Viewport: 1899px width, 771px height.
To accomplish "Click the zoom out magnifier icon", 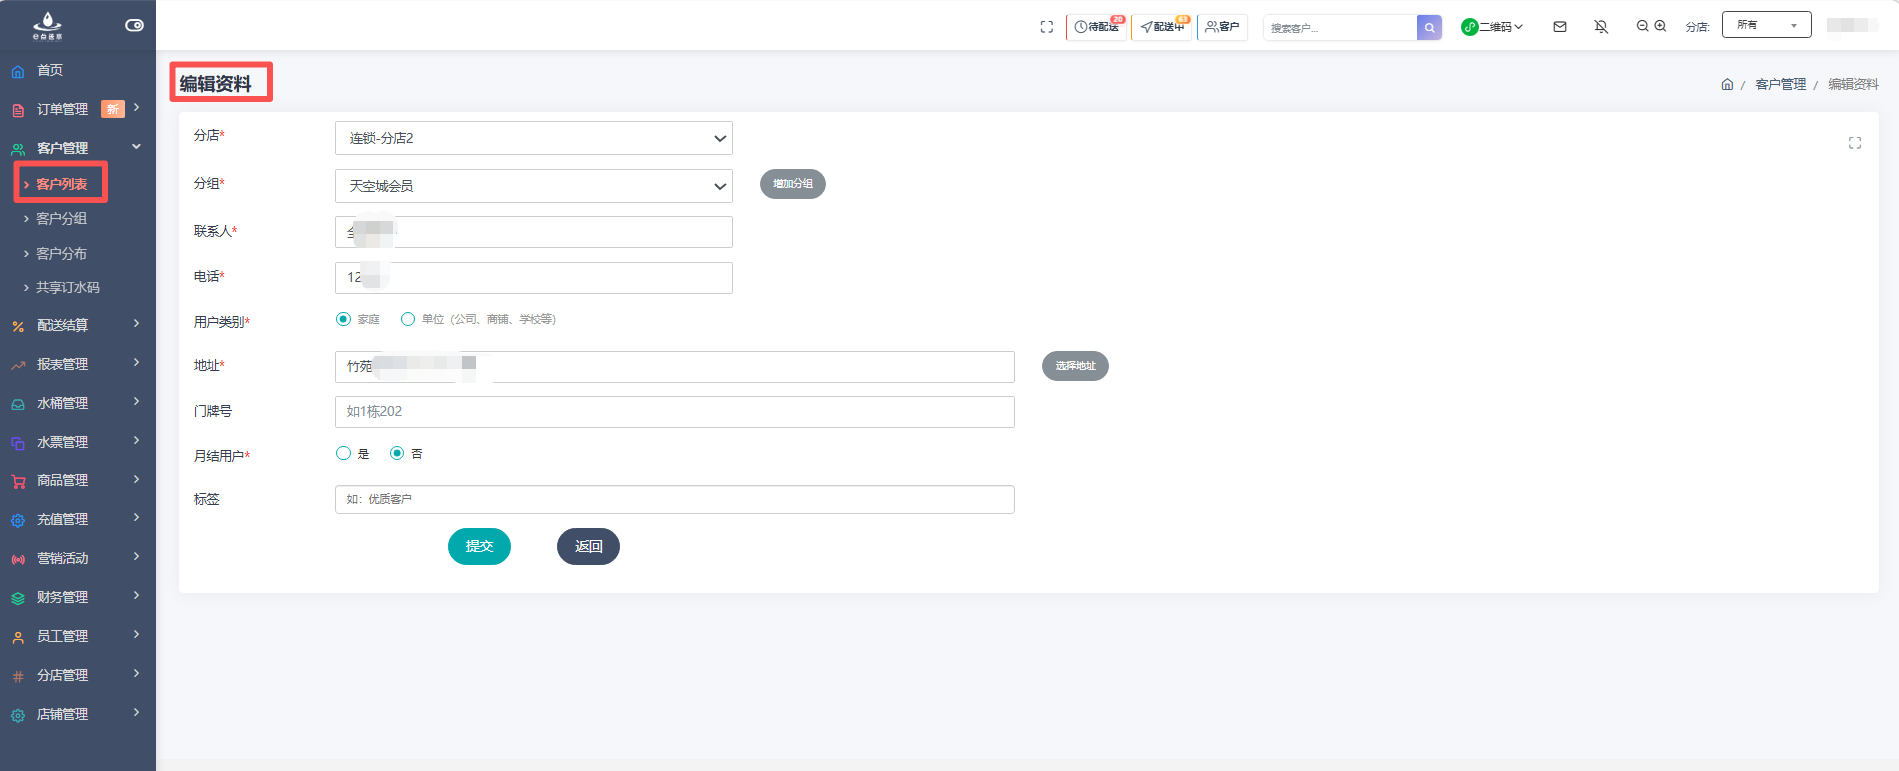I will 1642,26.
